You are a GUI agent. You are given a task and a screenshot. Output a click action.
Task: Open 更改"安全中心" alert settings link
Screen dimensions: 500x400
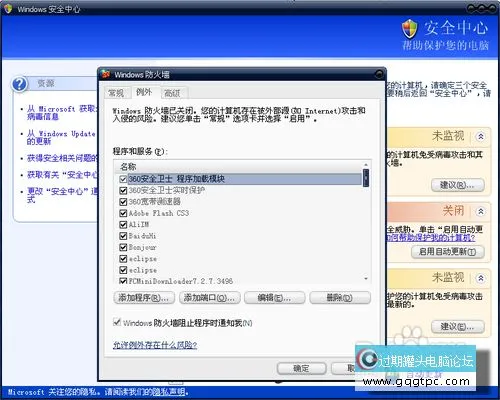(x=62, y=195)
